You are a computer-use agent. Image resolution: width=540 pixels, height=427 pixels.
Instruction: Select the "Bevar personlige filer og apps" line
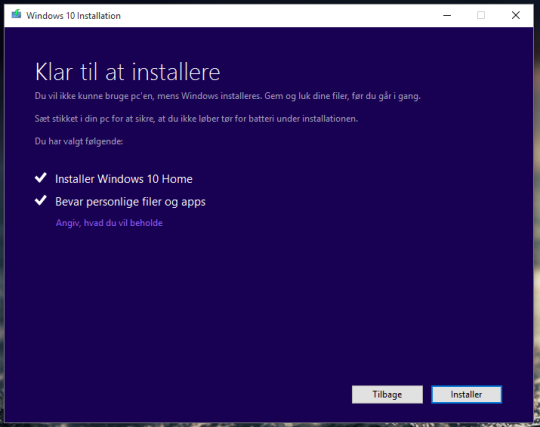tap(130, 202)
